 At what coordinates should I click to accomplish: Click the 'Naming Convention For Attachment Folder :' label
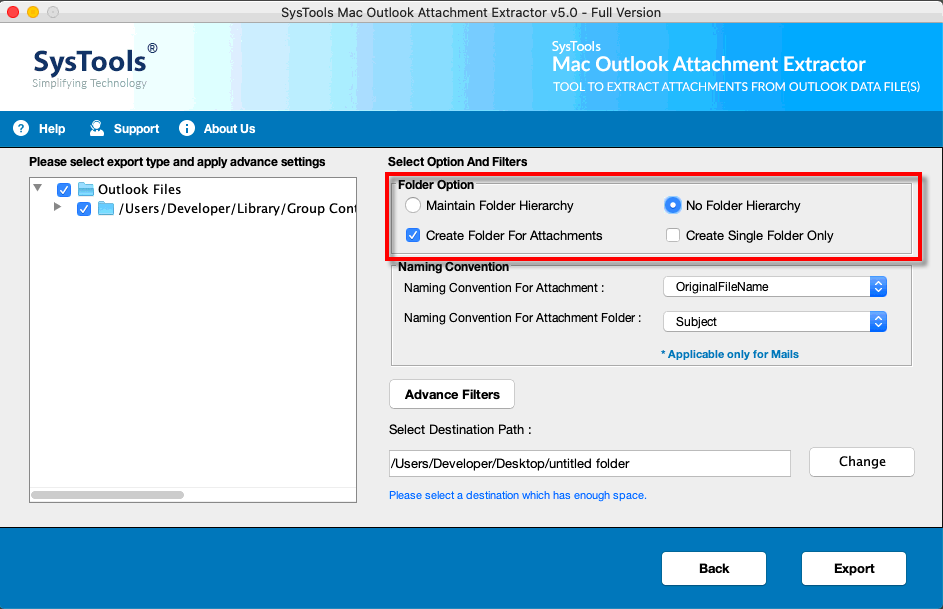523,318
